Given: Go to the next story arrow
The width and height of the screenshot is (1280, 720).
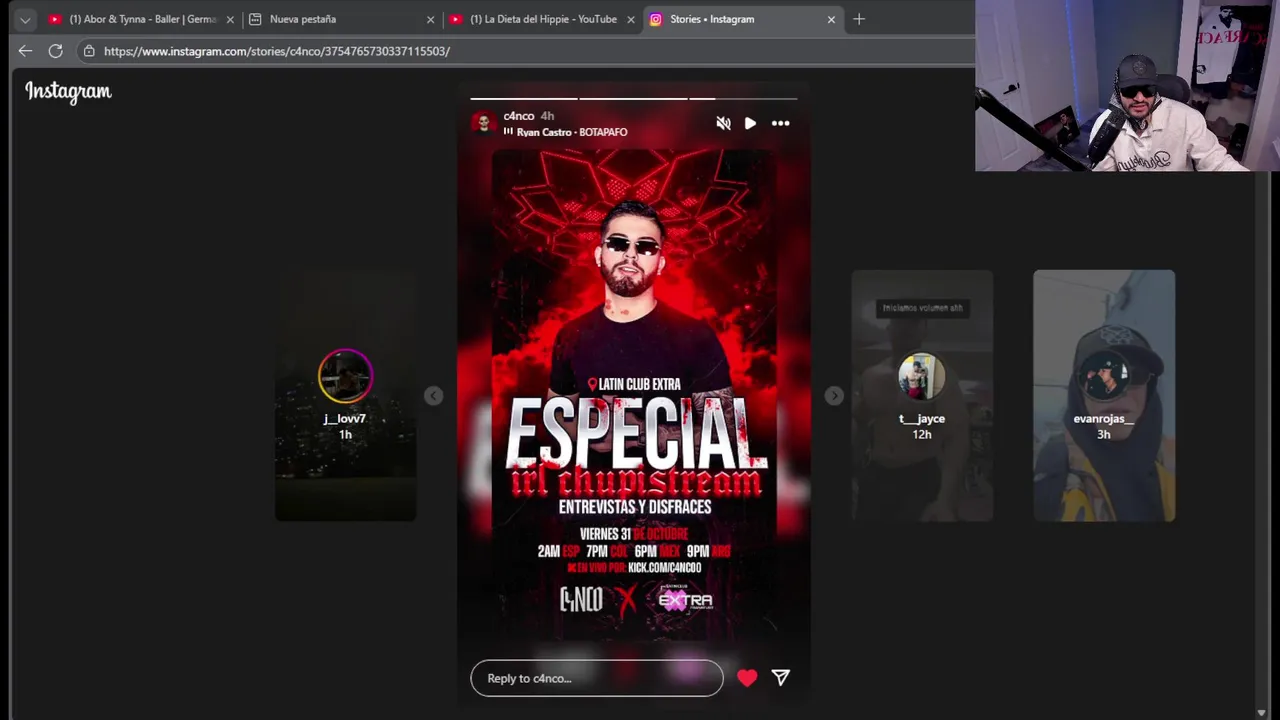Looking at the screenshot, I should (x=834, y=396).
